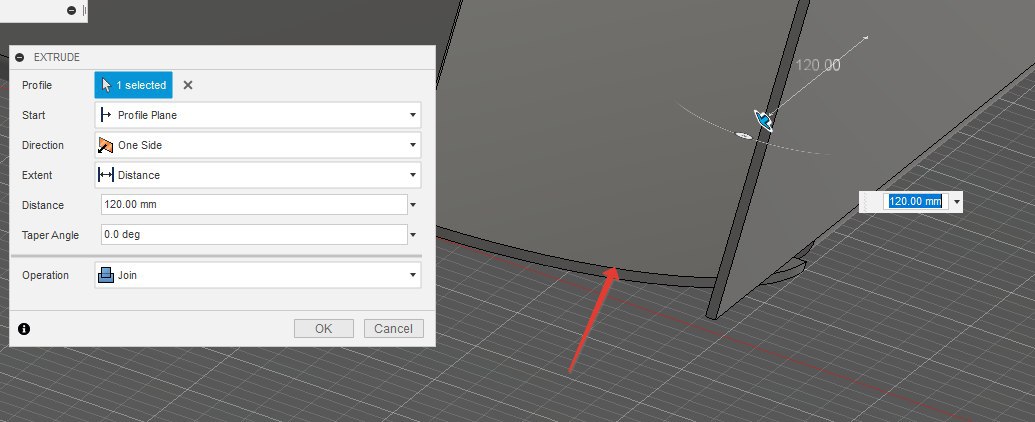Open the Start dropdown showing Profile Plane
This screenshot has height=422, width=1035.
pyautogui.click(x=258, y=115)
